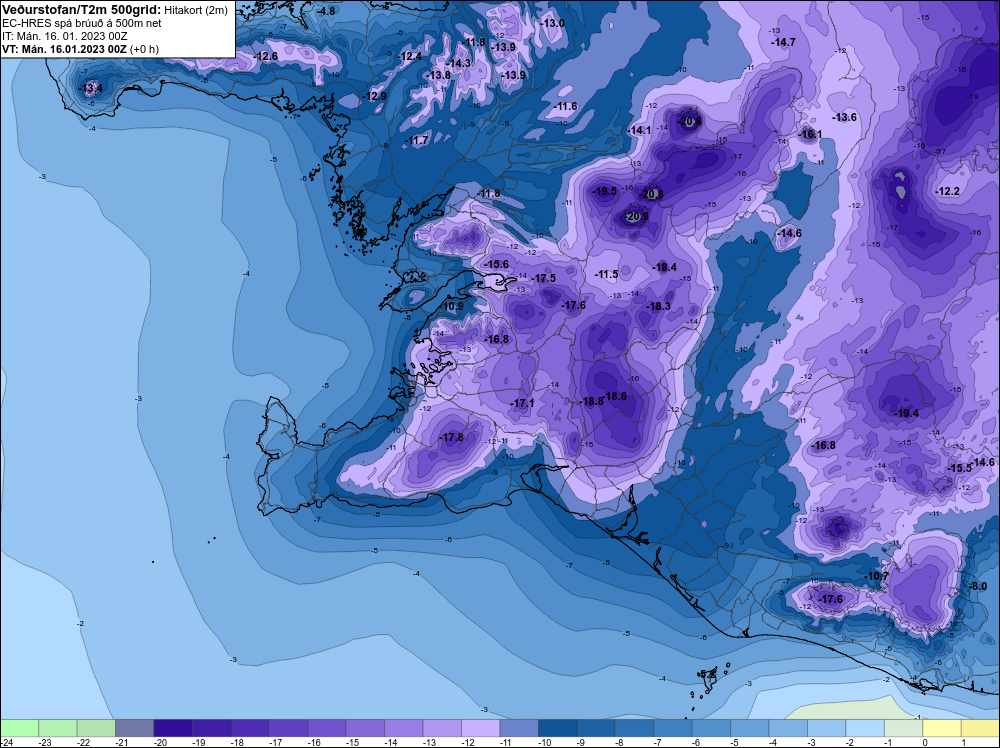This screenshot has width=1000, height=748.
Task: Click the 'IT: Mán. 16. 01. 2023 00Z' line
Action: [x=64, y=36]
